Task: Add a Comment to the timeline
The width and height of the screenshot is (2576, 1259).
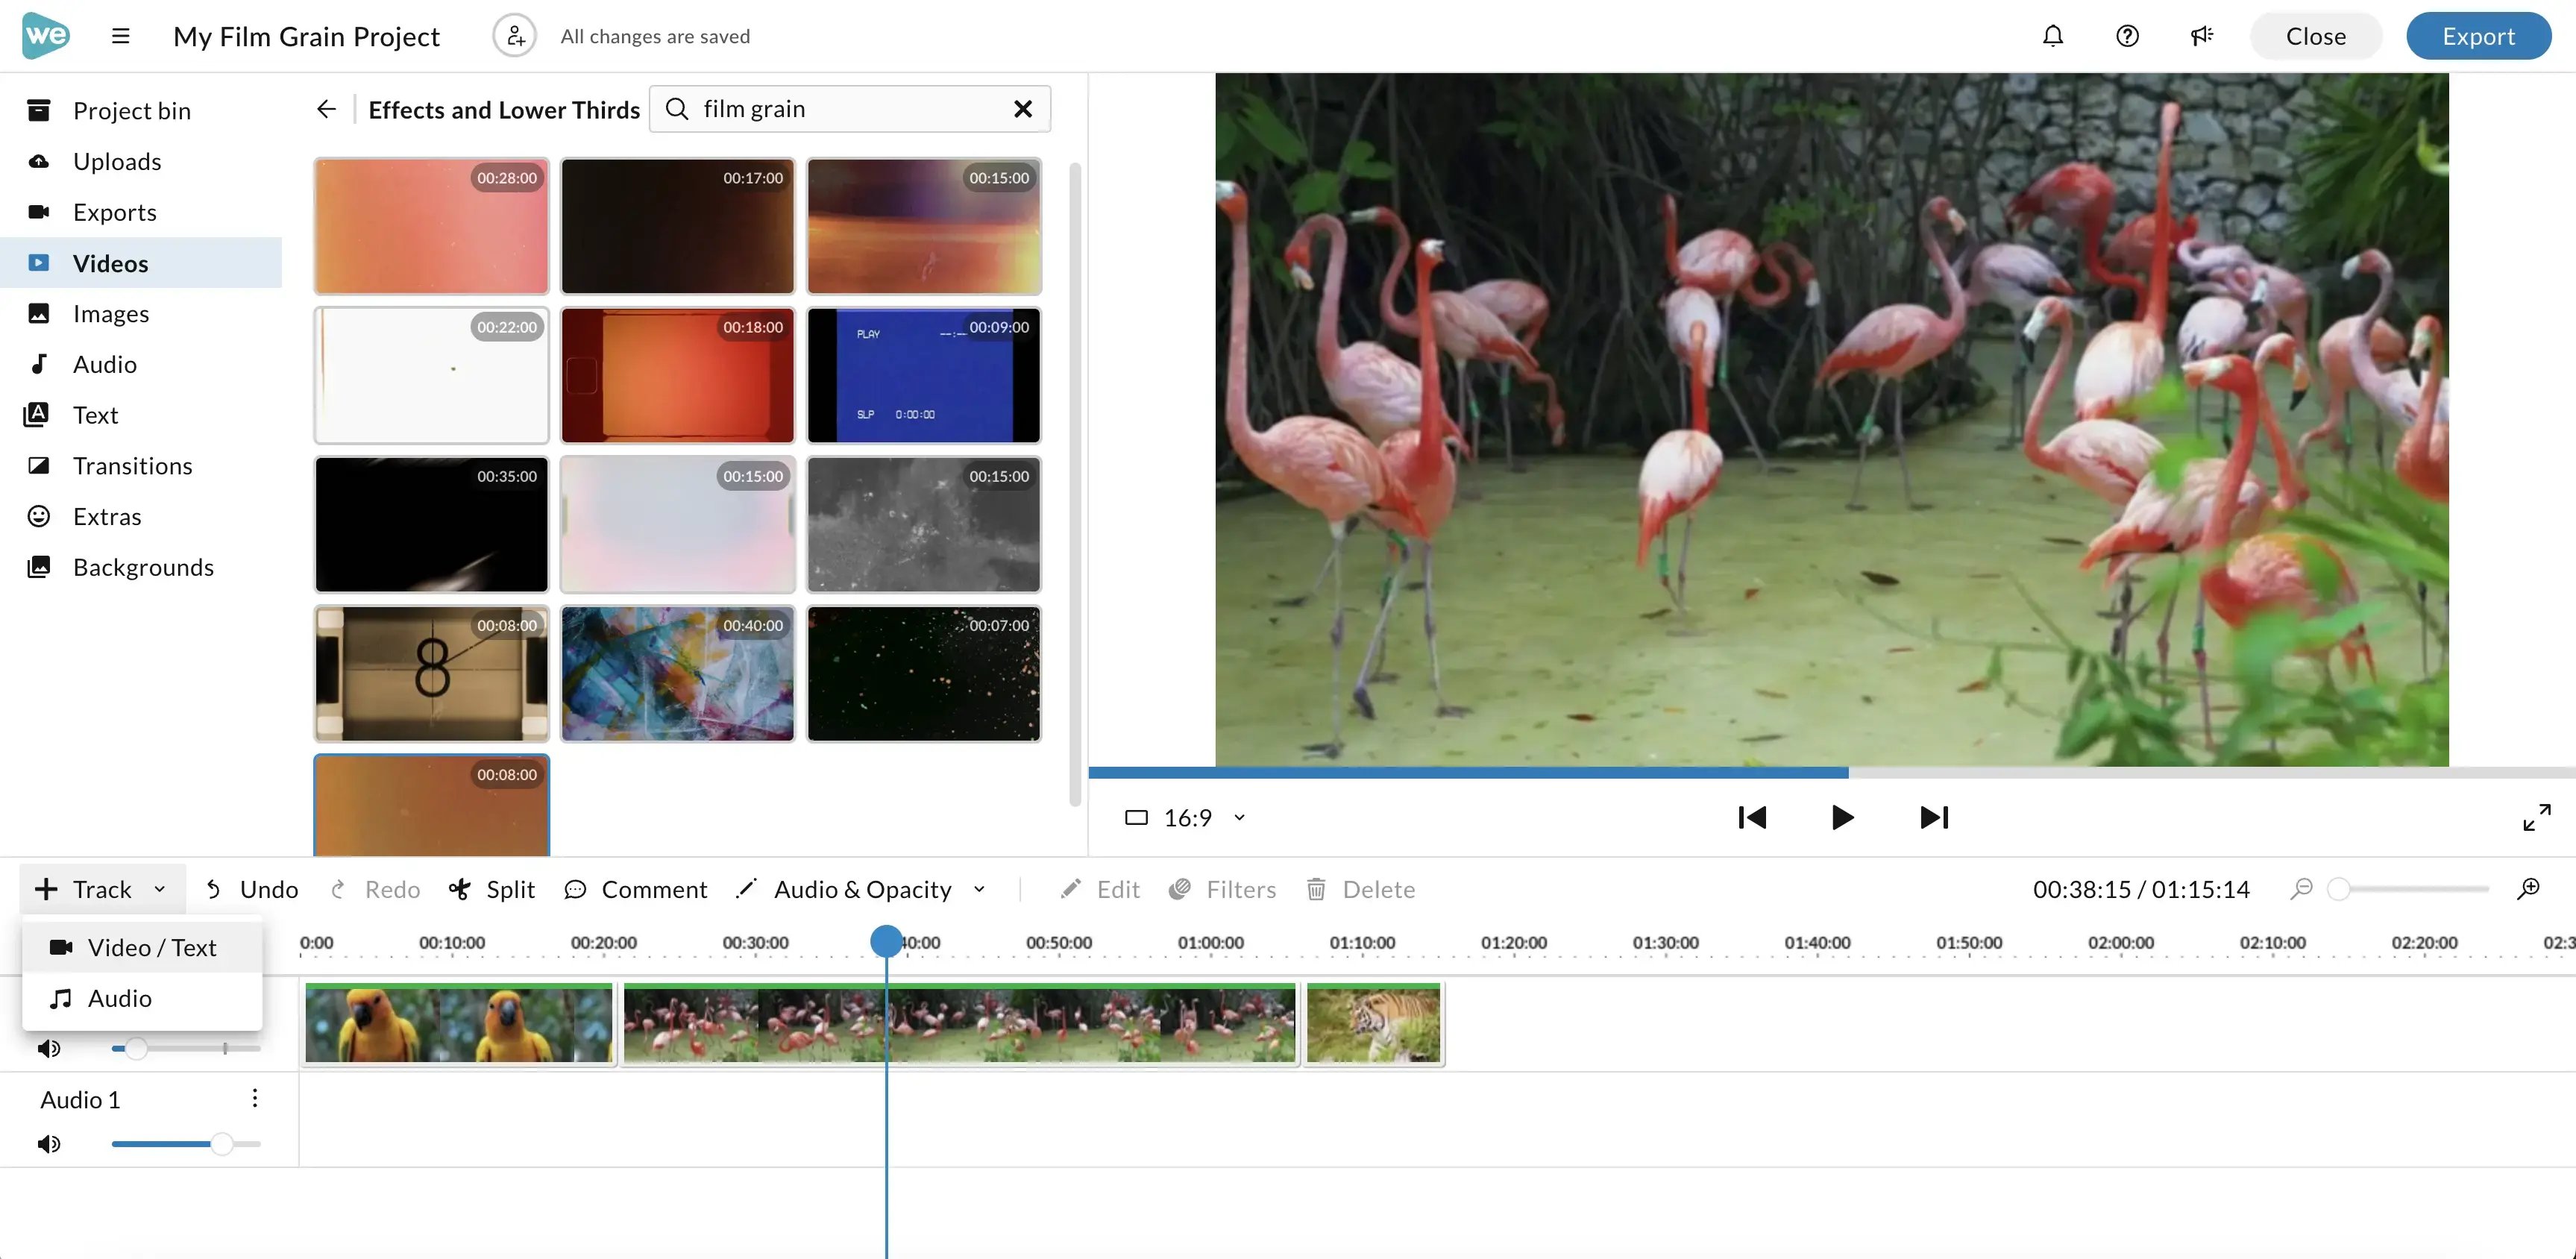Action: click(x=636, y=889)
